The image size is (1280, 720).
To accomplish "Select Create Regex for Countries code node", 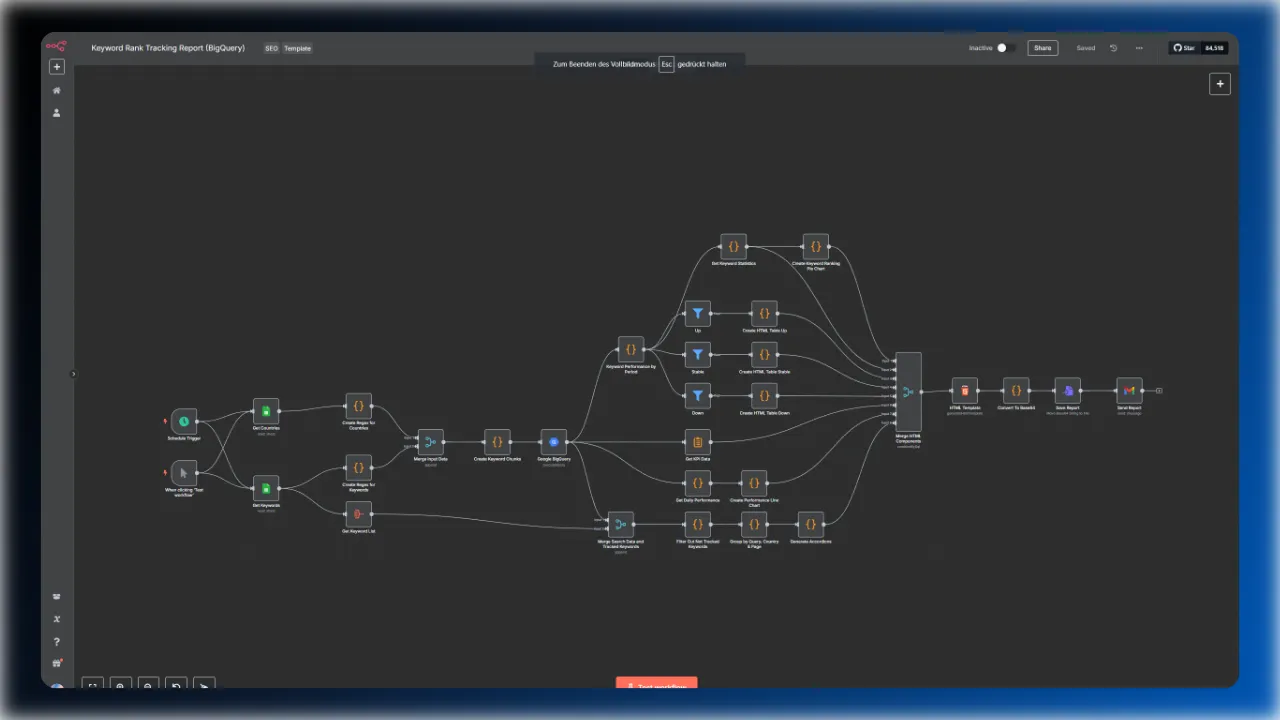I will (358, 406).
